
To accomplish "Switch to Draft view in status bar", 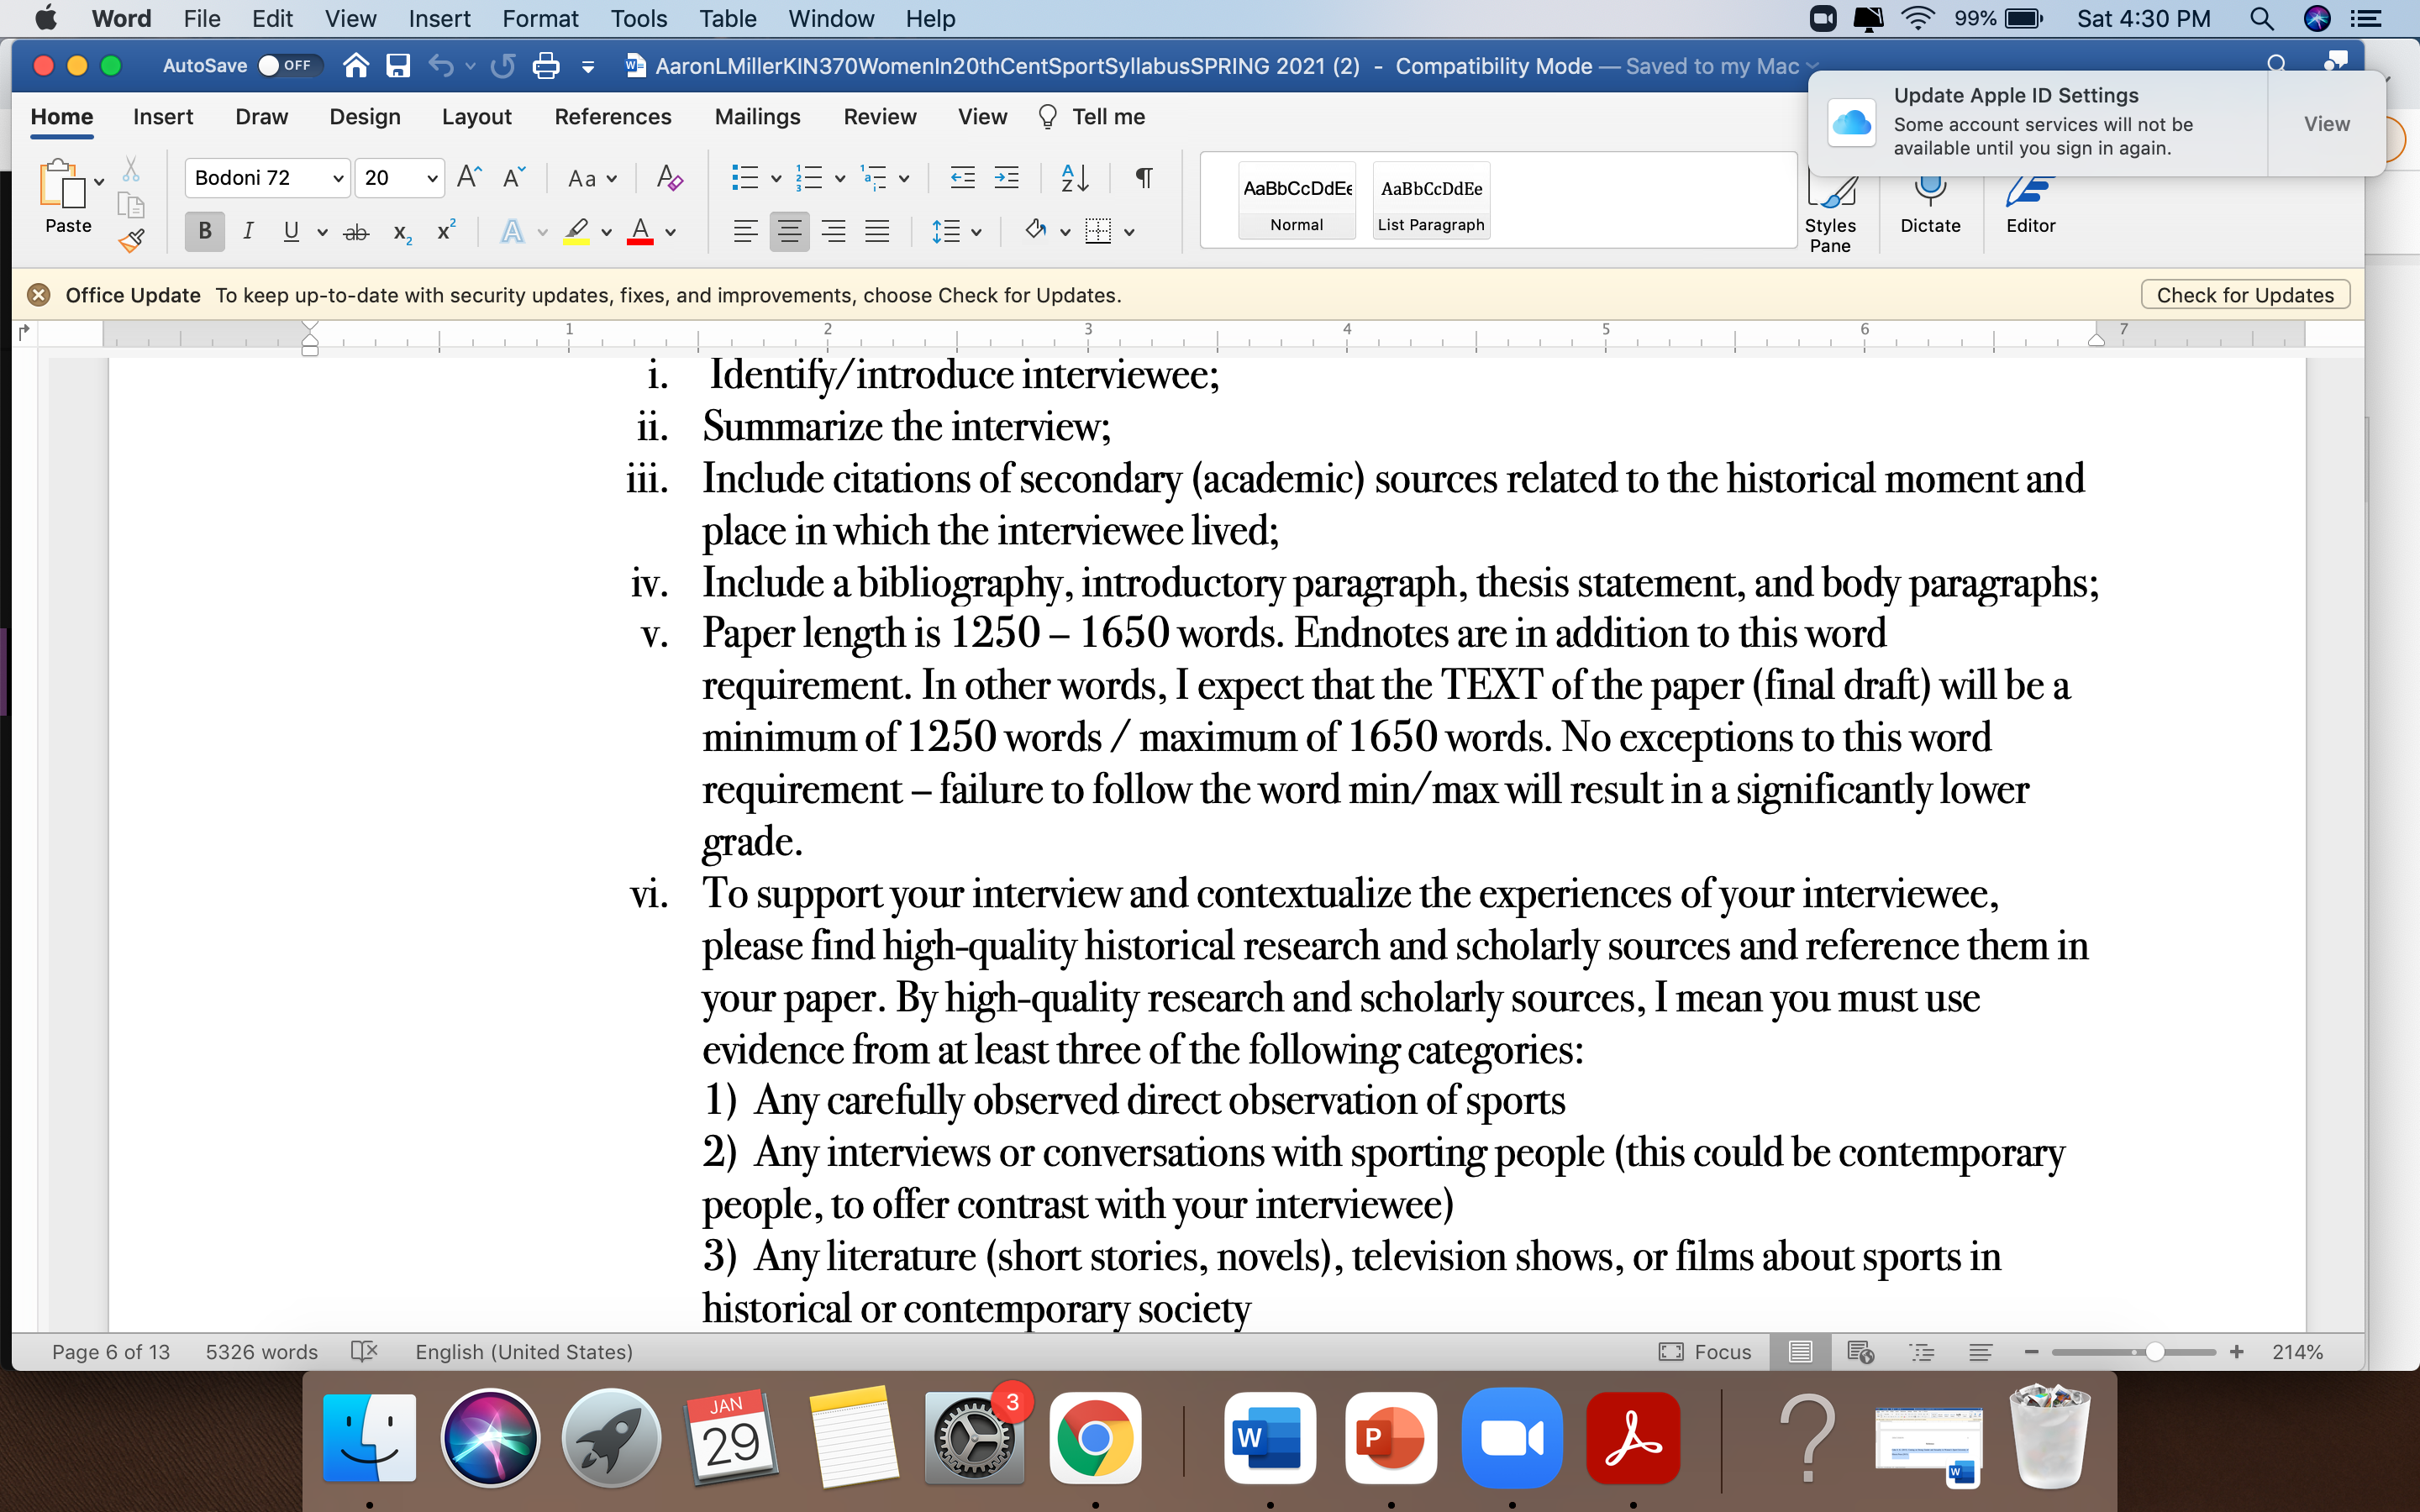I will (x=1980, y=1352).
